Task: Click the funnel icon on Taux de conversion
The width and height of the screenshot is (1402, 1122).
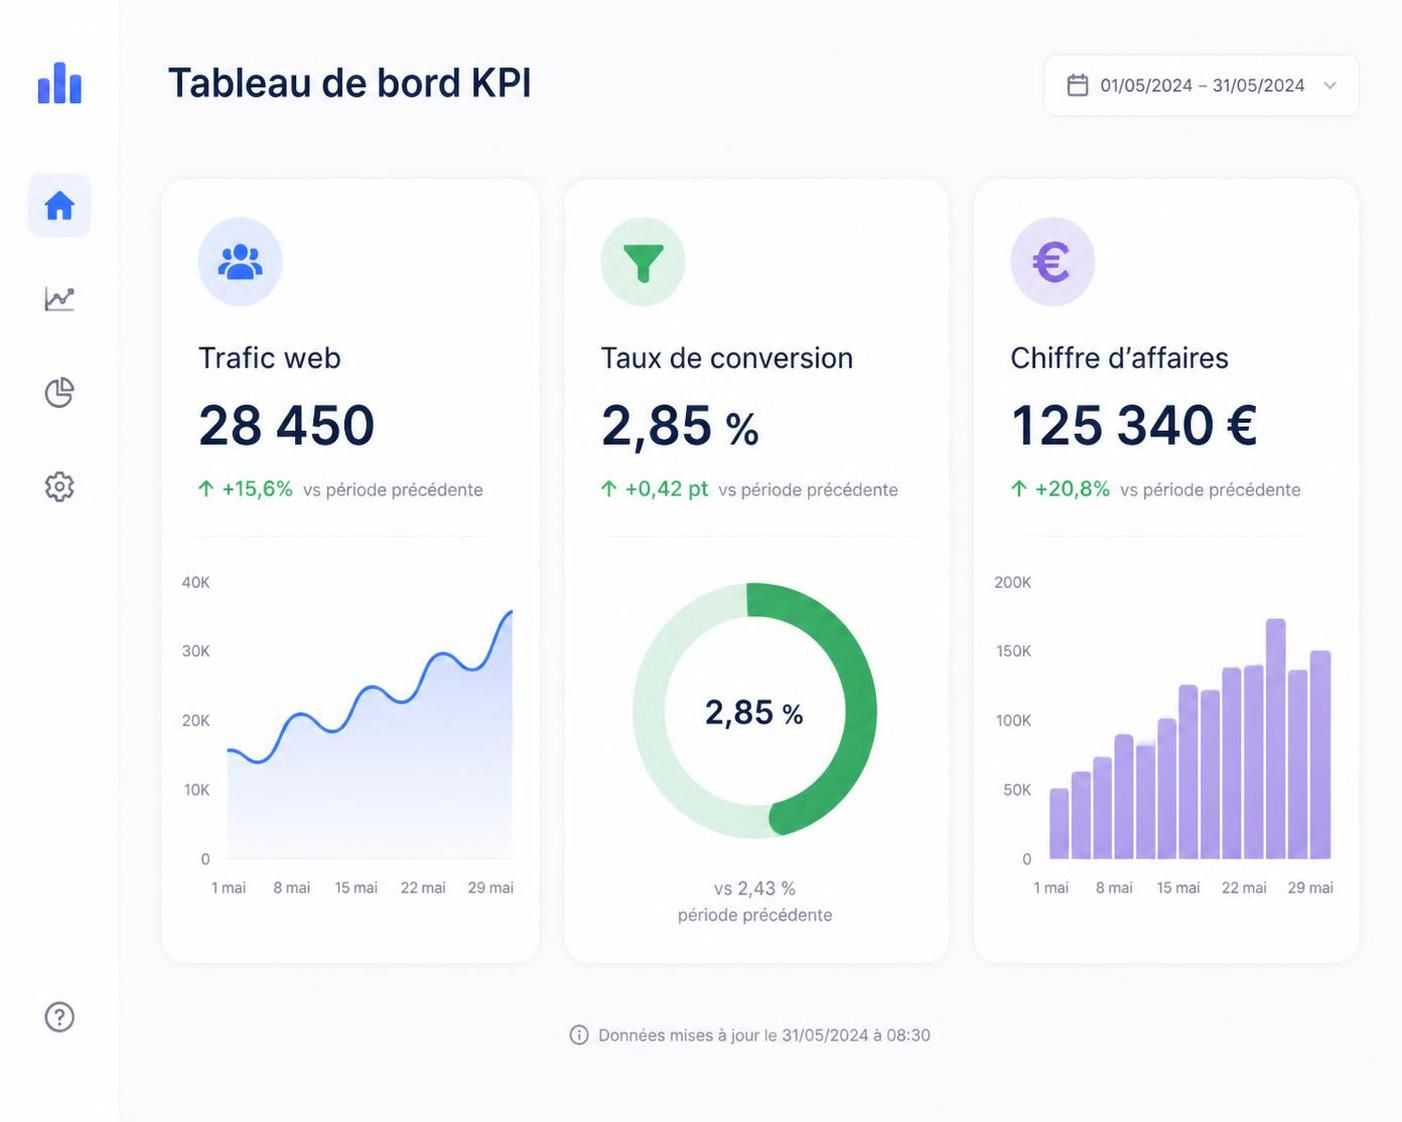Action: tap(643, 261)
